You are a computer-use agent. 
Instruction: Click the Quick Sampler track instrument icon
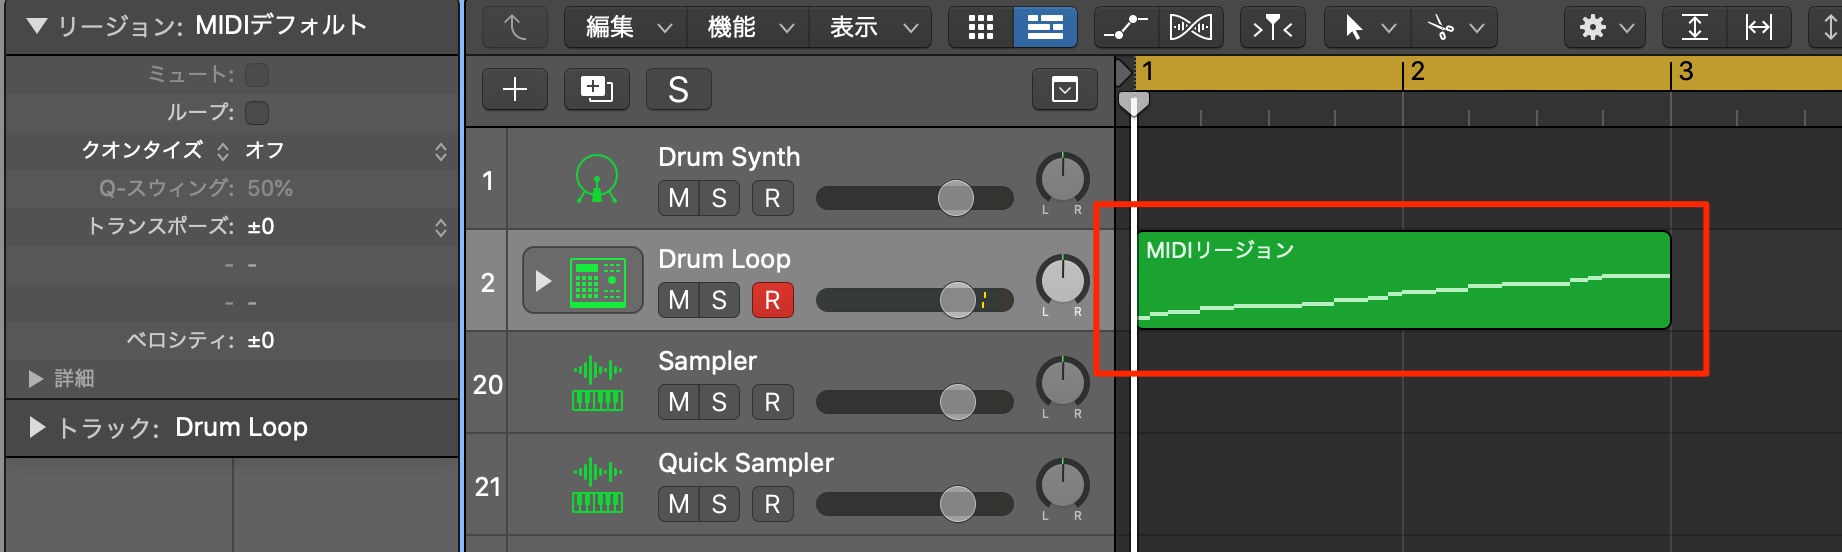click(x=597, y=486)
